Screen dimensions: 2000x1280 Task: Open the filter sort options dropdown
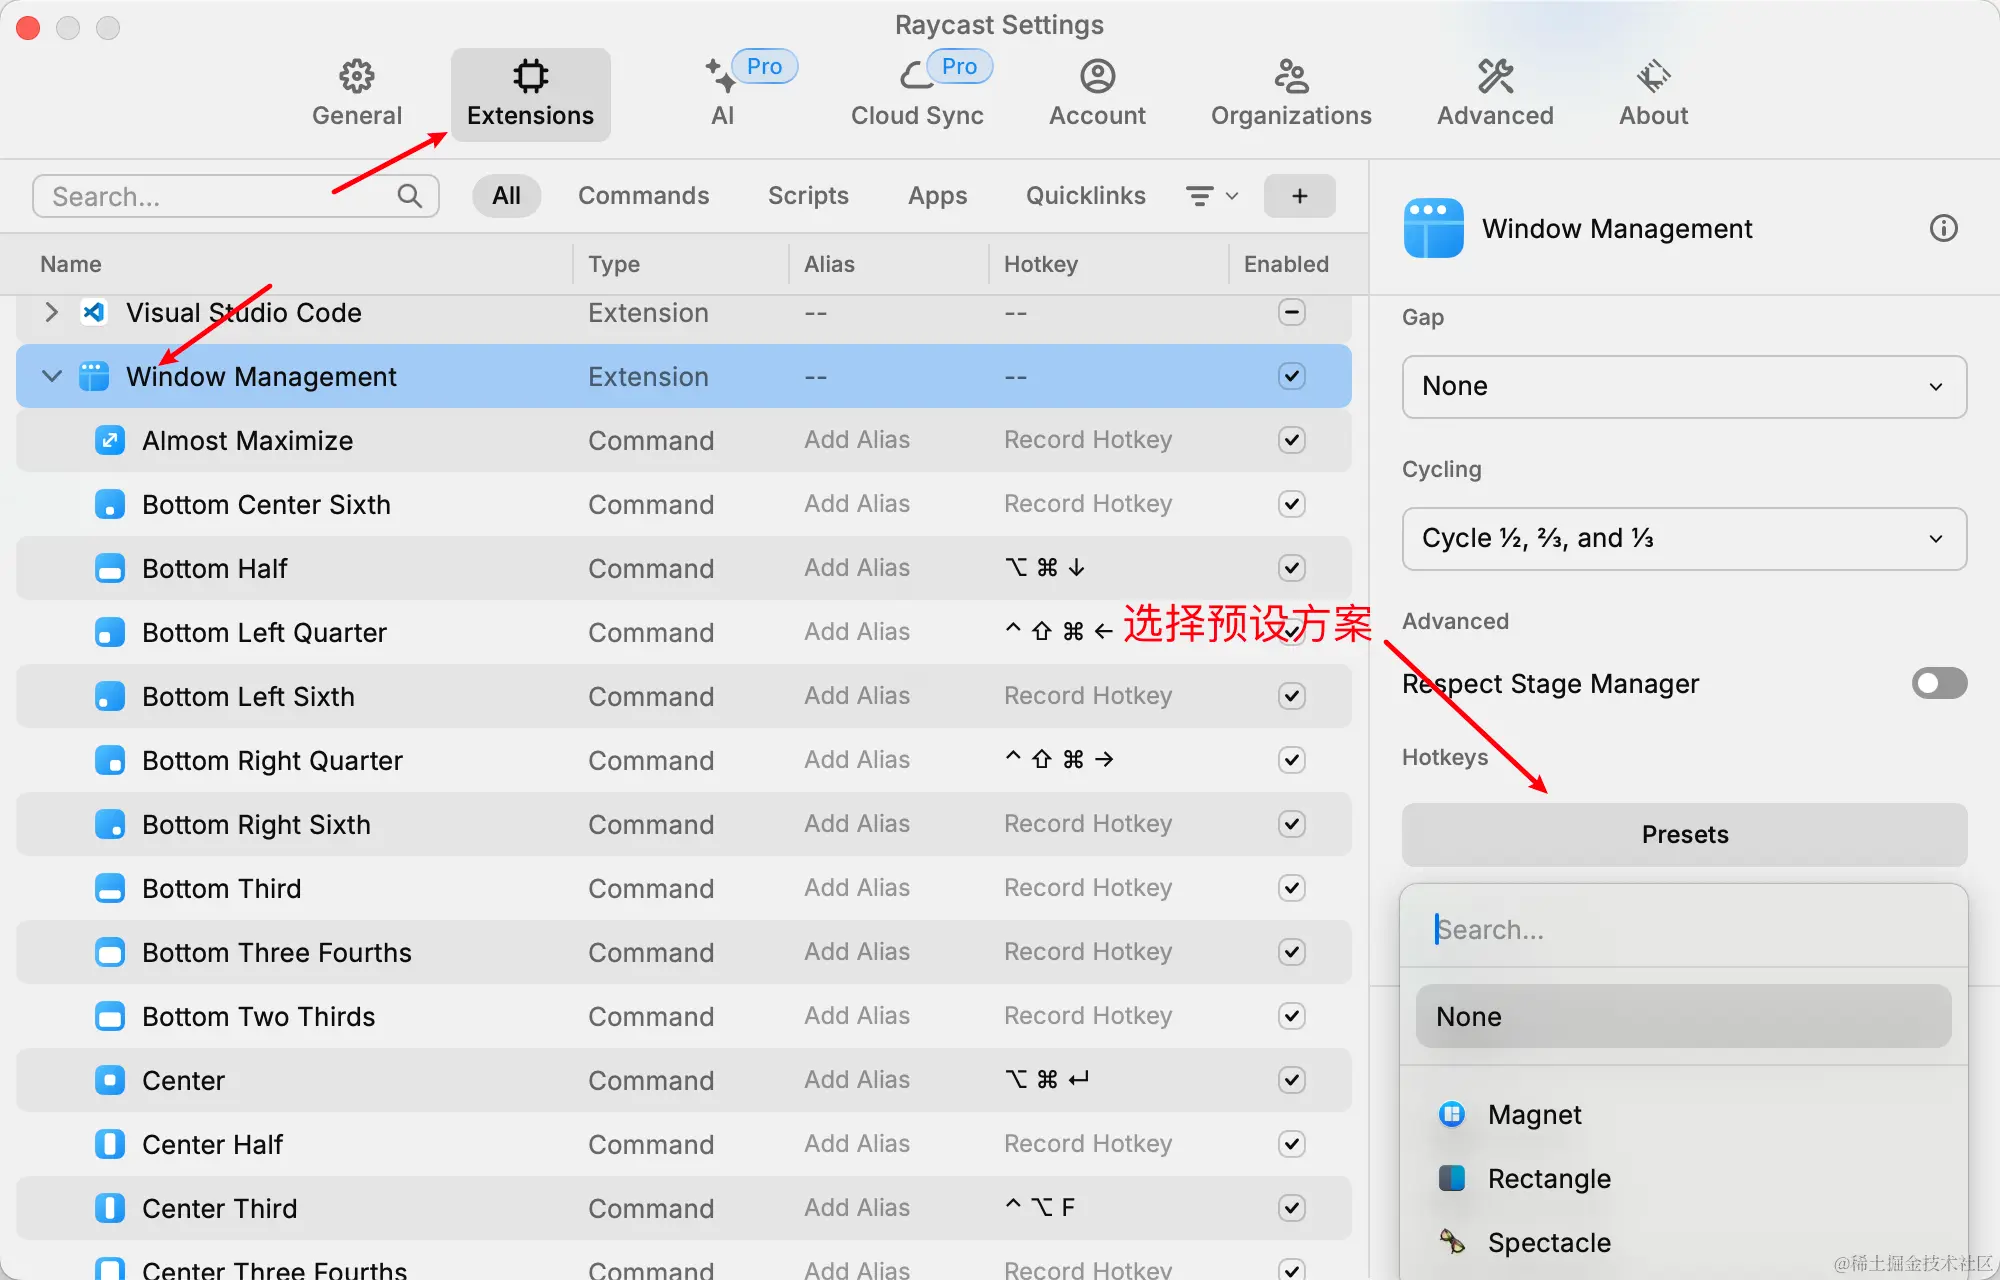pos(1211,196)
